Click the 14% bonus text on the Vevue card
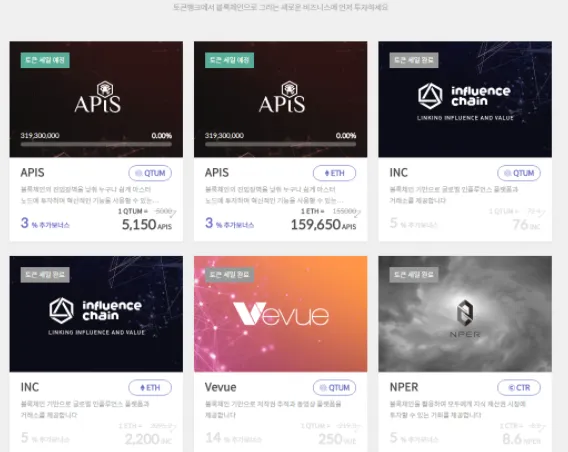This screenshot has width=568, height=452. pos(233,438)
